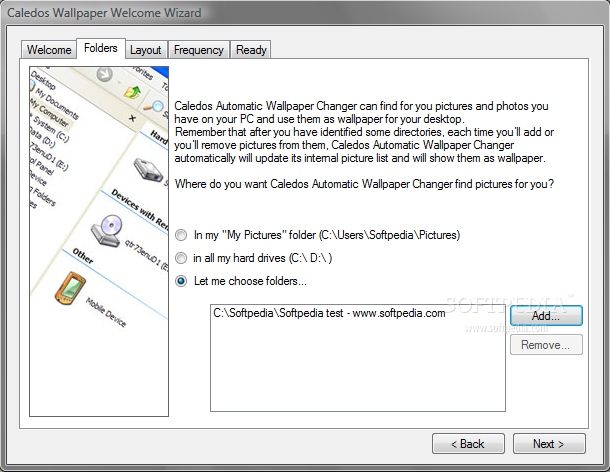
Task: Go back with the < Back button
Action: [468, 444]
